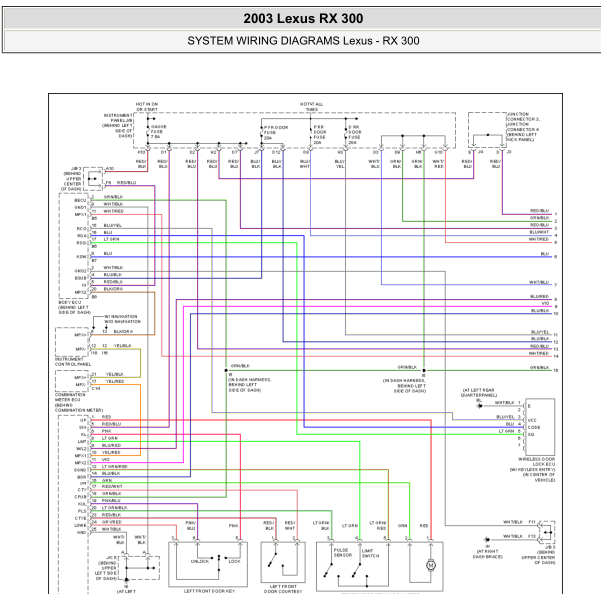Click the 'G10' fuse box pin label
601x594 pixels.
(438, 152)
